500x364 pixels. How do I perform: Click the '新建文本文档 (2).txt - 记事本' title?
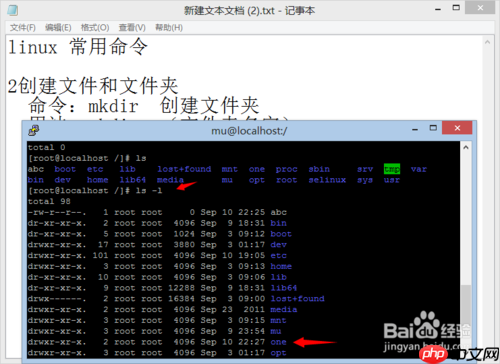tap(249, 11)
